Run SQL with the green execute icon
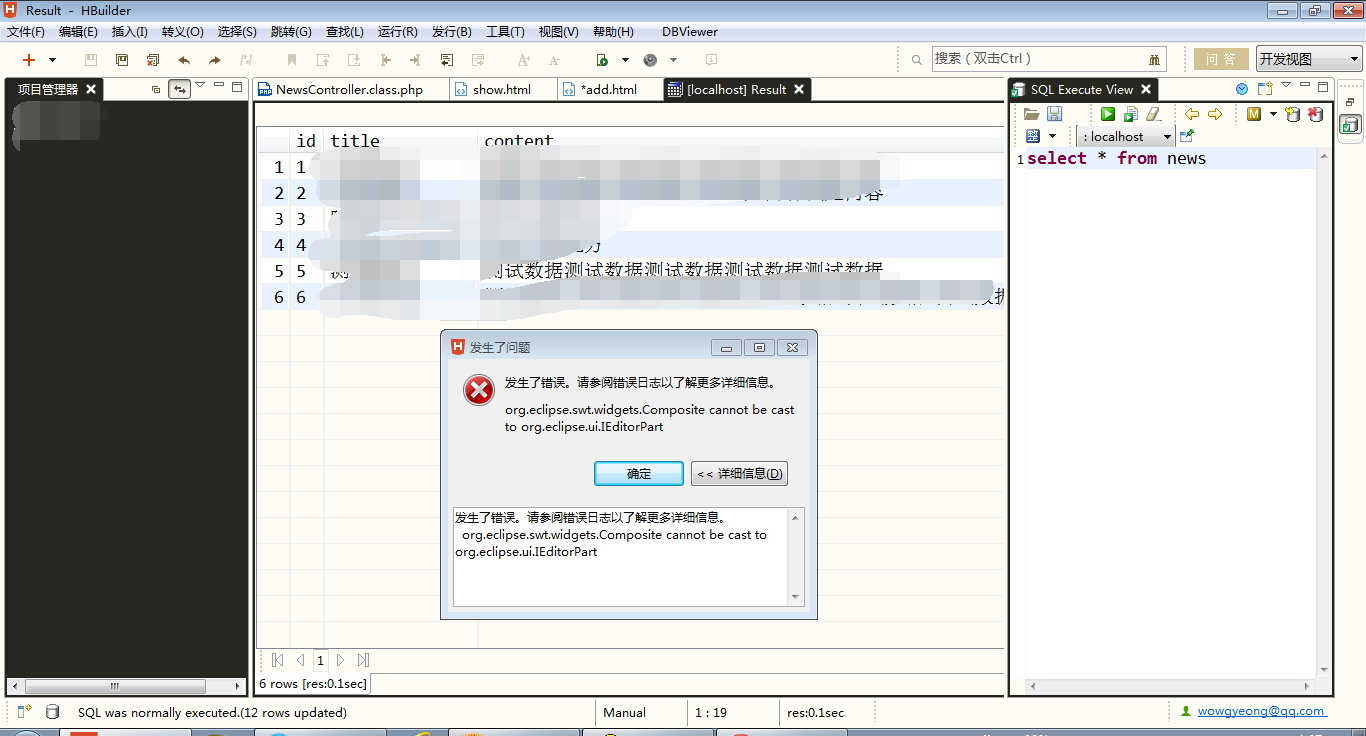 pos(1108,115)
